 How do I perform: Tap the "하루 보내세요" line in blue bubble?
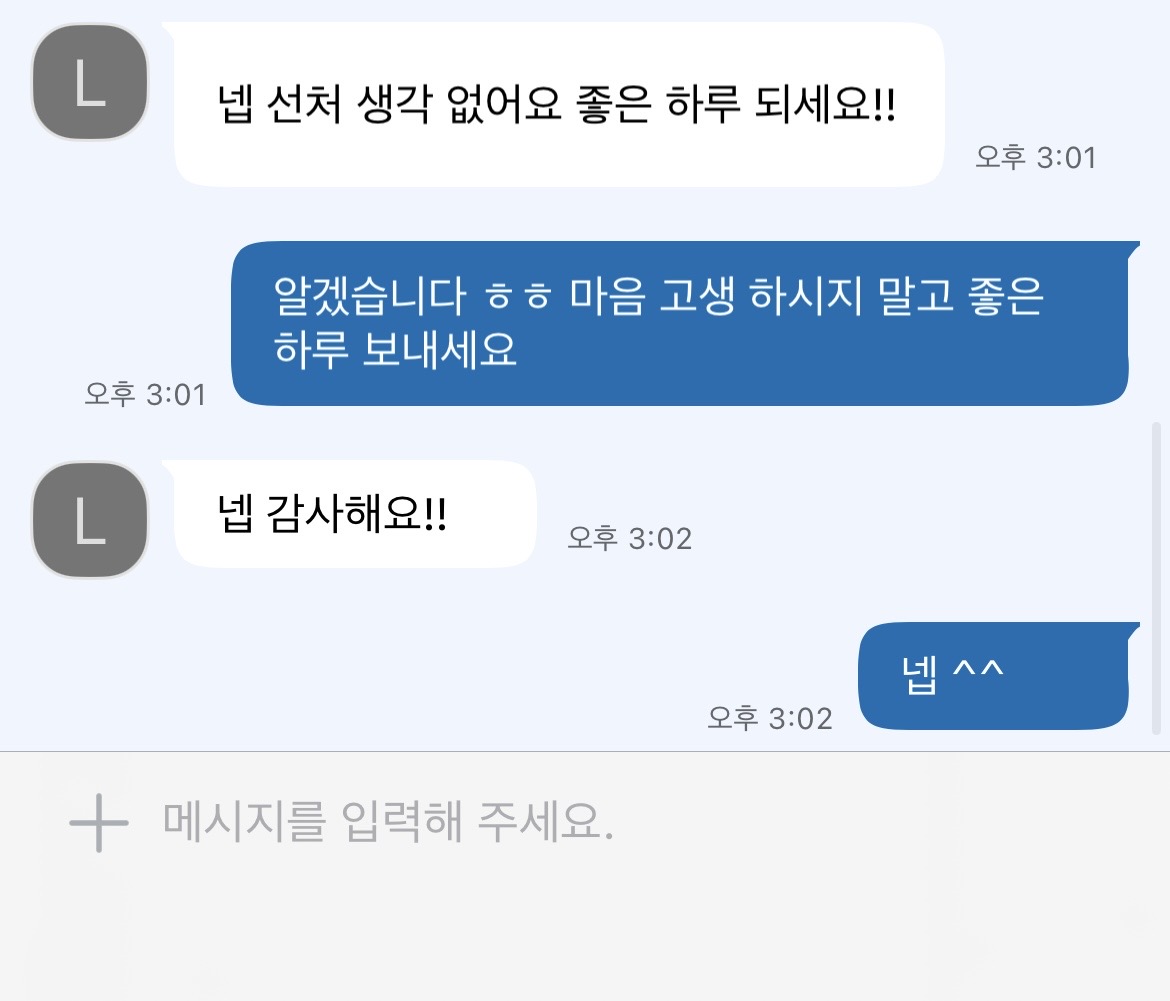pyautogui.click(x=395, y=351)
